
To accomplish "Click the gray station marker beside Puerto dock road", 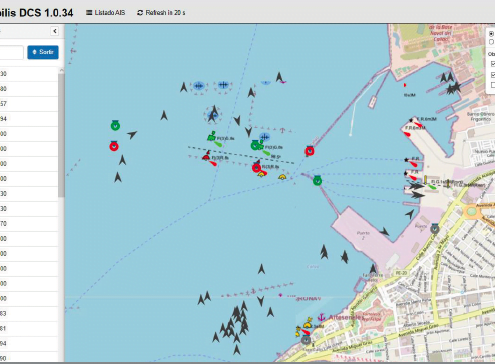I will click(434, 229).
